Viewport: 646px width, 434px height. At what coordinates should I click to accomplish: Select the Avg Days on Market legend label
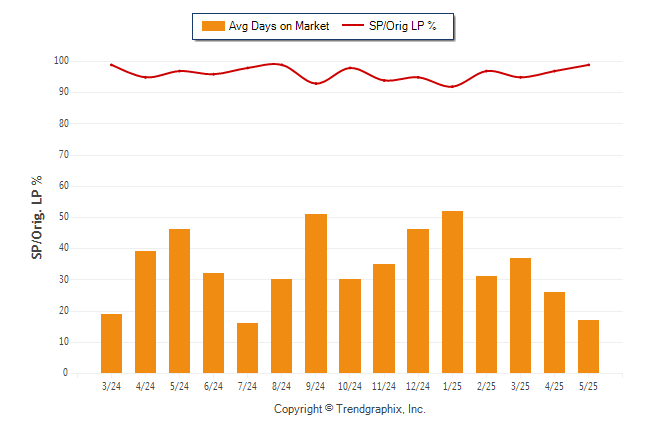[x=279, y=26]
